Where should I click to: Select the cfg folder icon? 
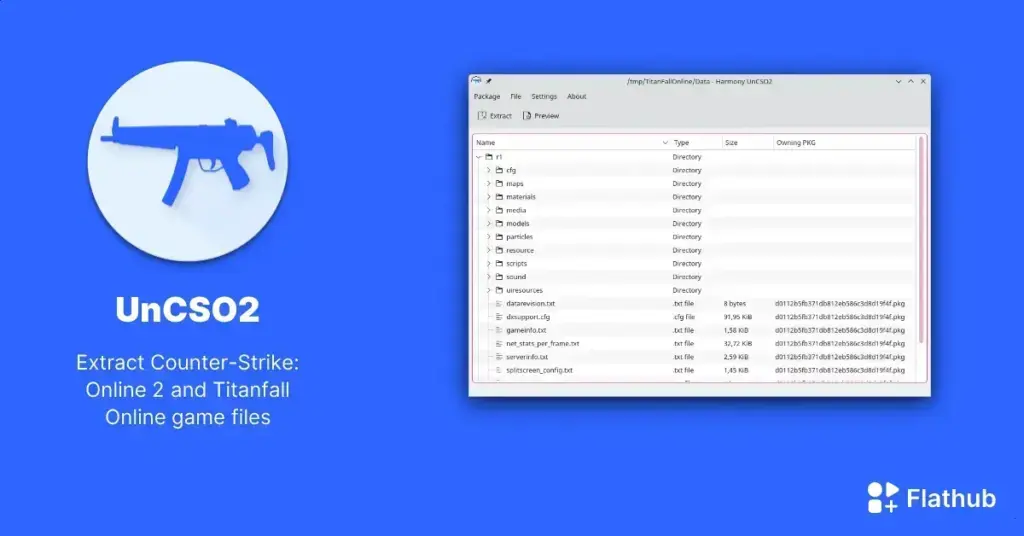[x=499, y=170]
